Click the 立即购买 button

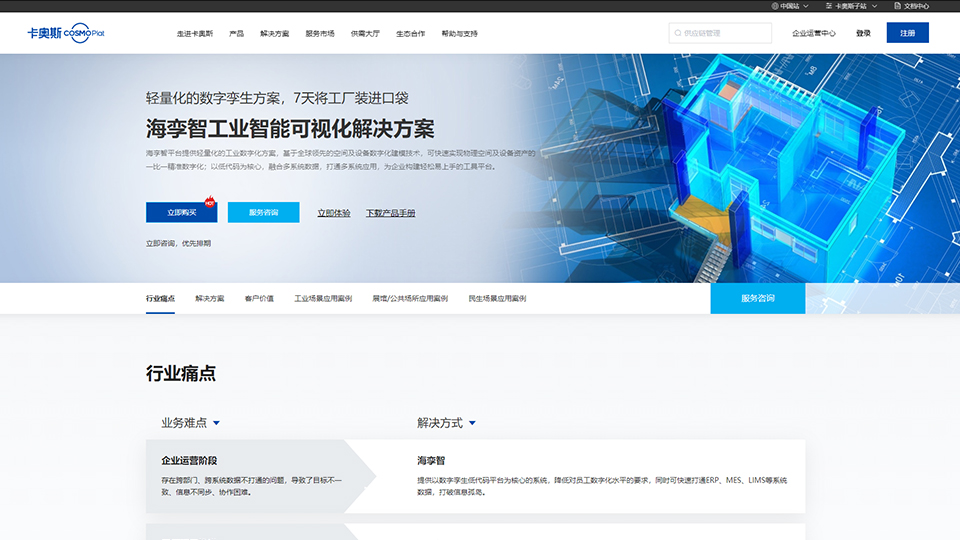click(x=181, y=212)
